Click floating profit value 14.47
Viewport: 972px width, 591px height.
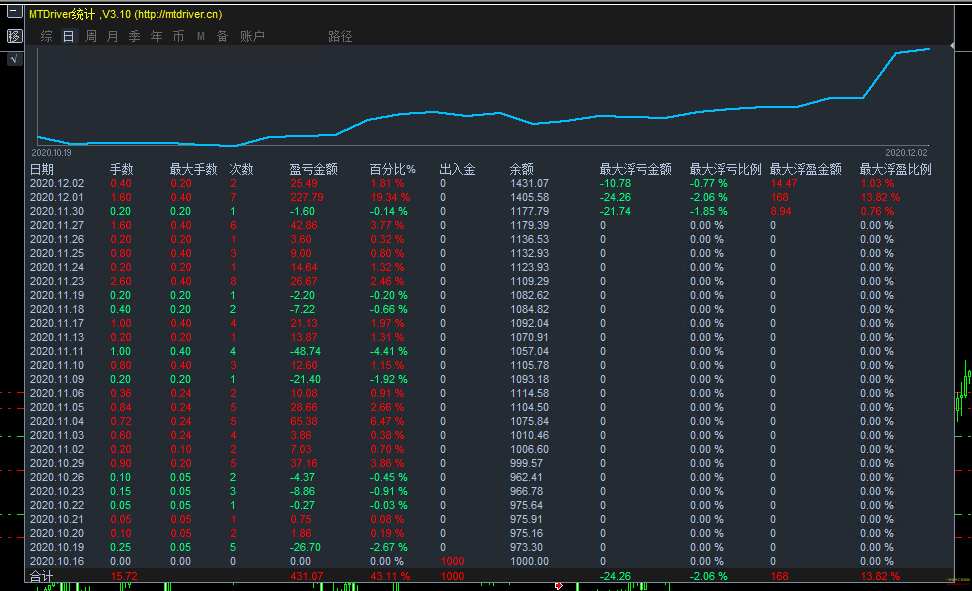(x=784, y=184)
